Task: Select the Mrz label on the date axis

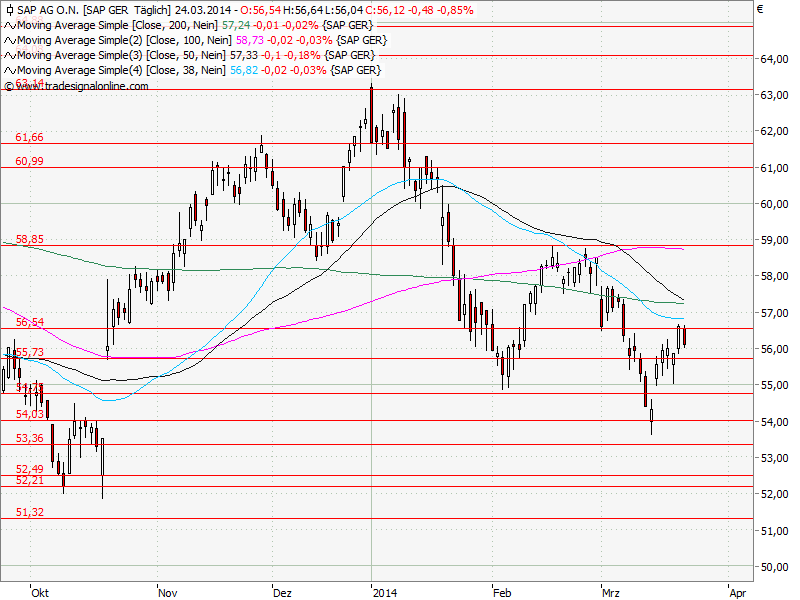Action: click(611, 591)
